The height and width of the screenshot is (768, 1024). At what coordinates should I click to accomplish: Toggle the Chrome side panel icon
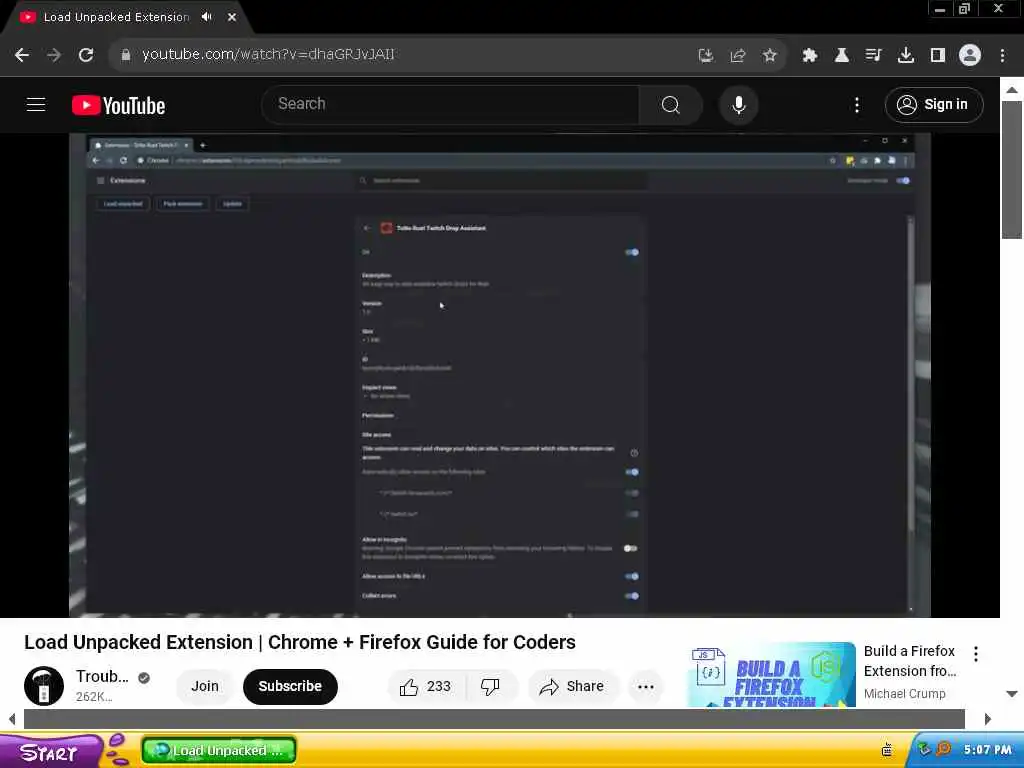point(938,56)
